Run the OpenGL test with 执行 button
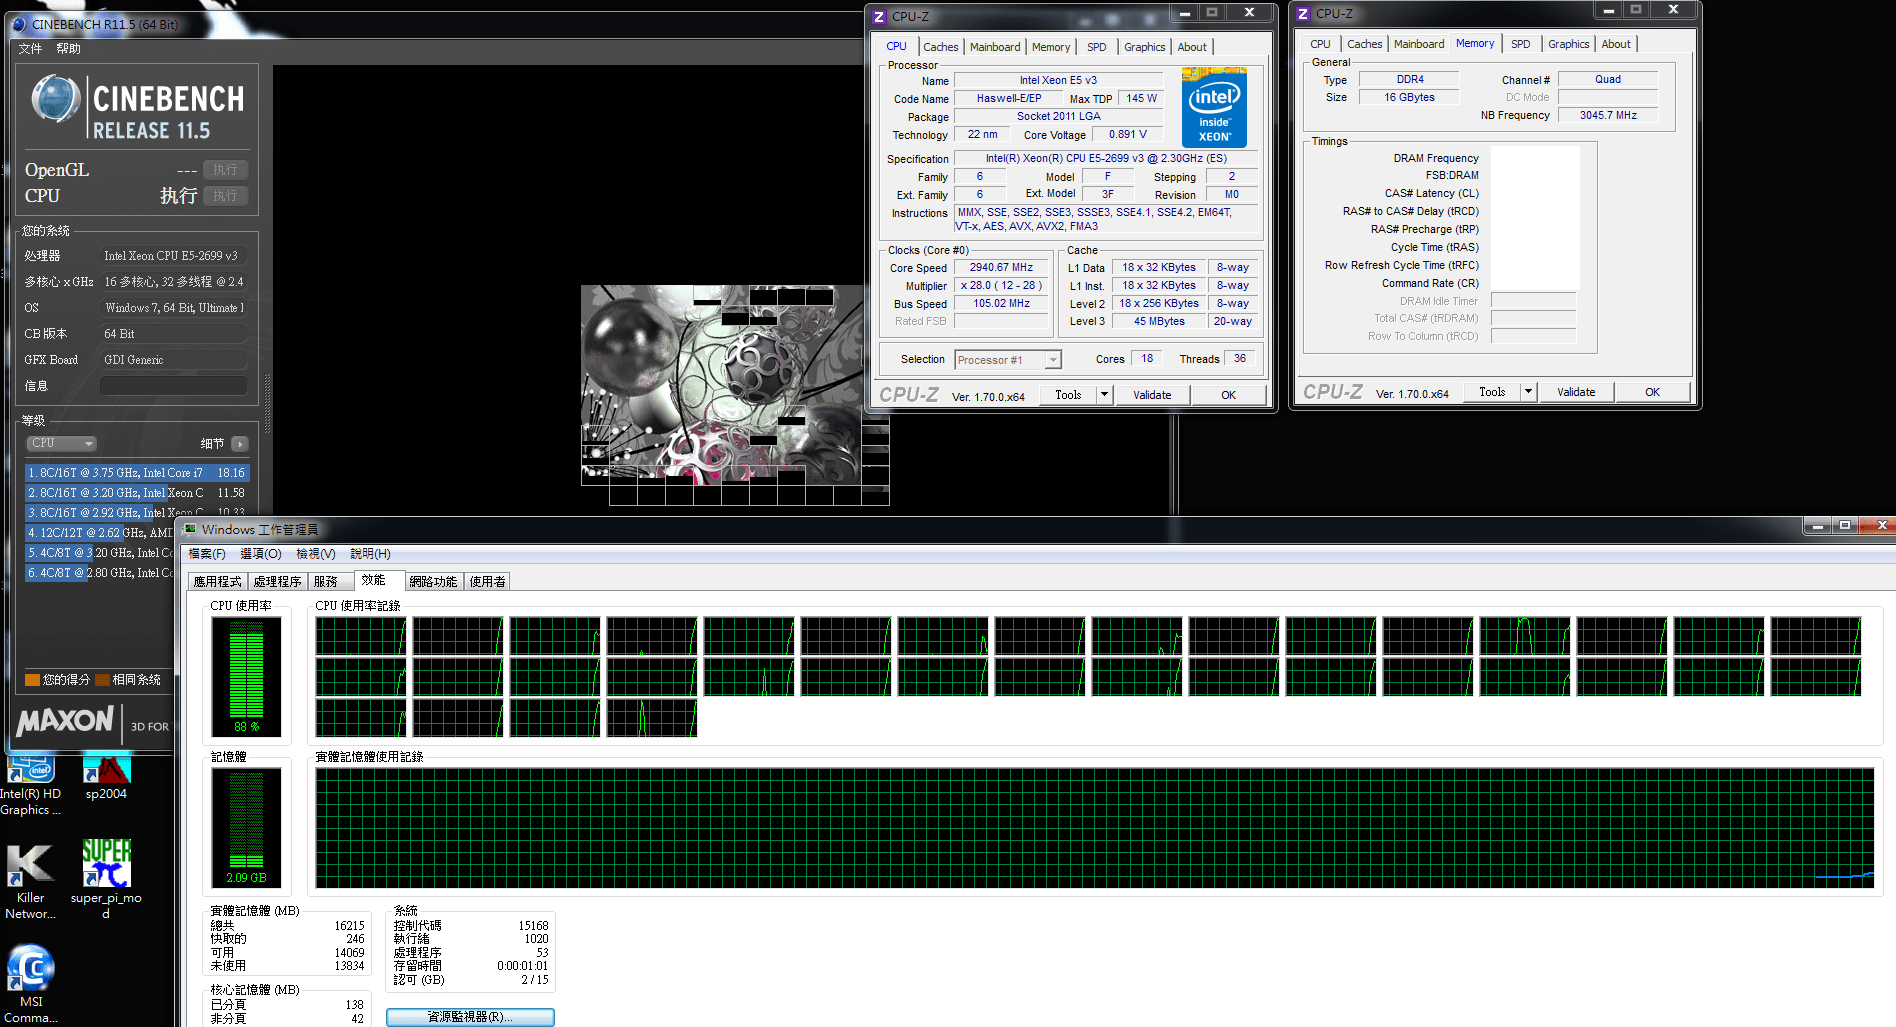Screen dimensions: 1896x1027 pyautogui.click(x=225, y=170)
